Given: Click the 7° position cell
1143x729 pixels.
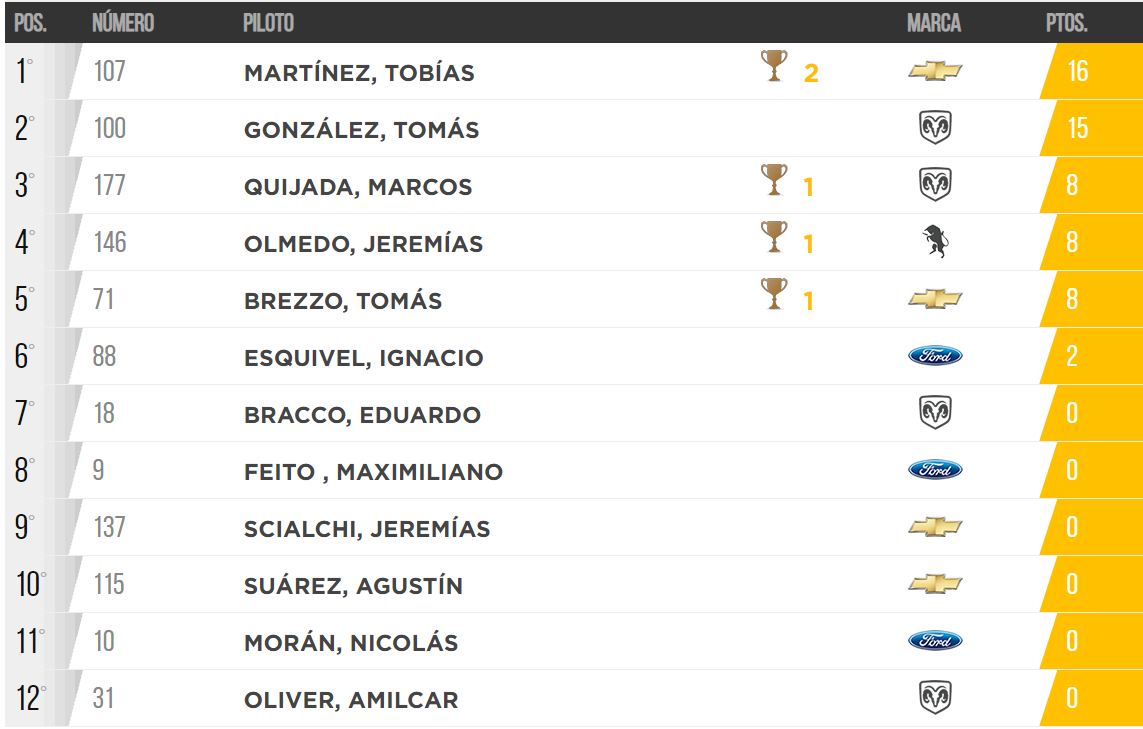Looking at the screenshot, I should tap(25, 414).
